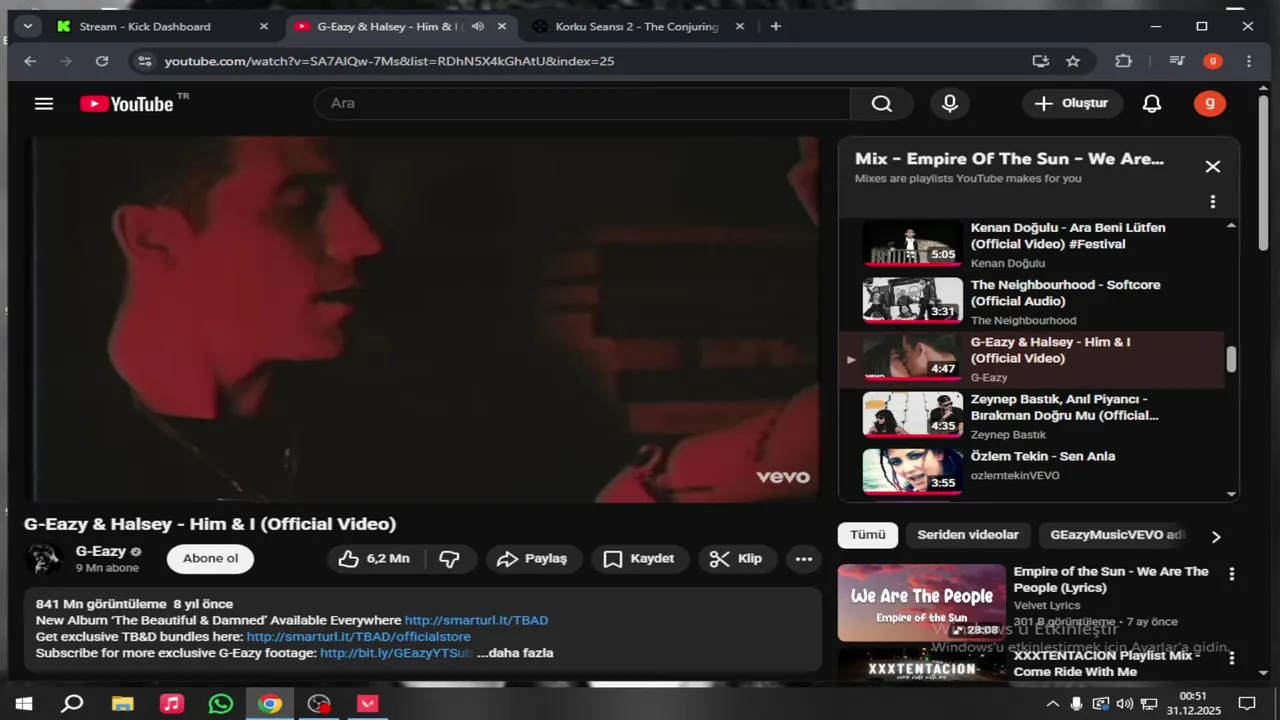This screenshot has height=720, width=1280.
Task: Switch to Stream - Kick Dashboard tab
Action: pos(145,26)
